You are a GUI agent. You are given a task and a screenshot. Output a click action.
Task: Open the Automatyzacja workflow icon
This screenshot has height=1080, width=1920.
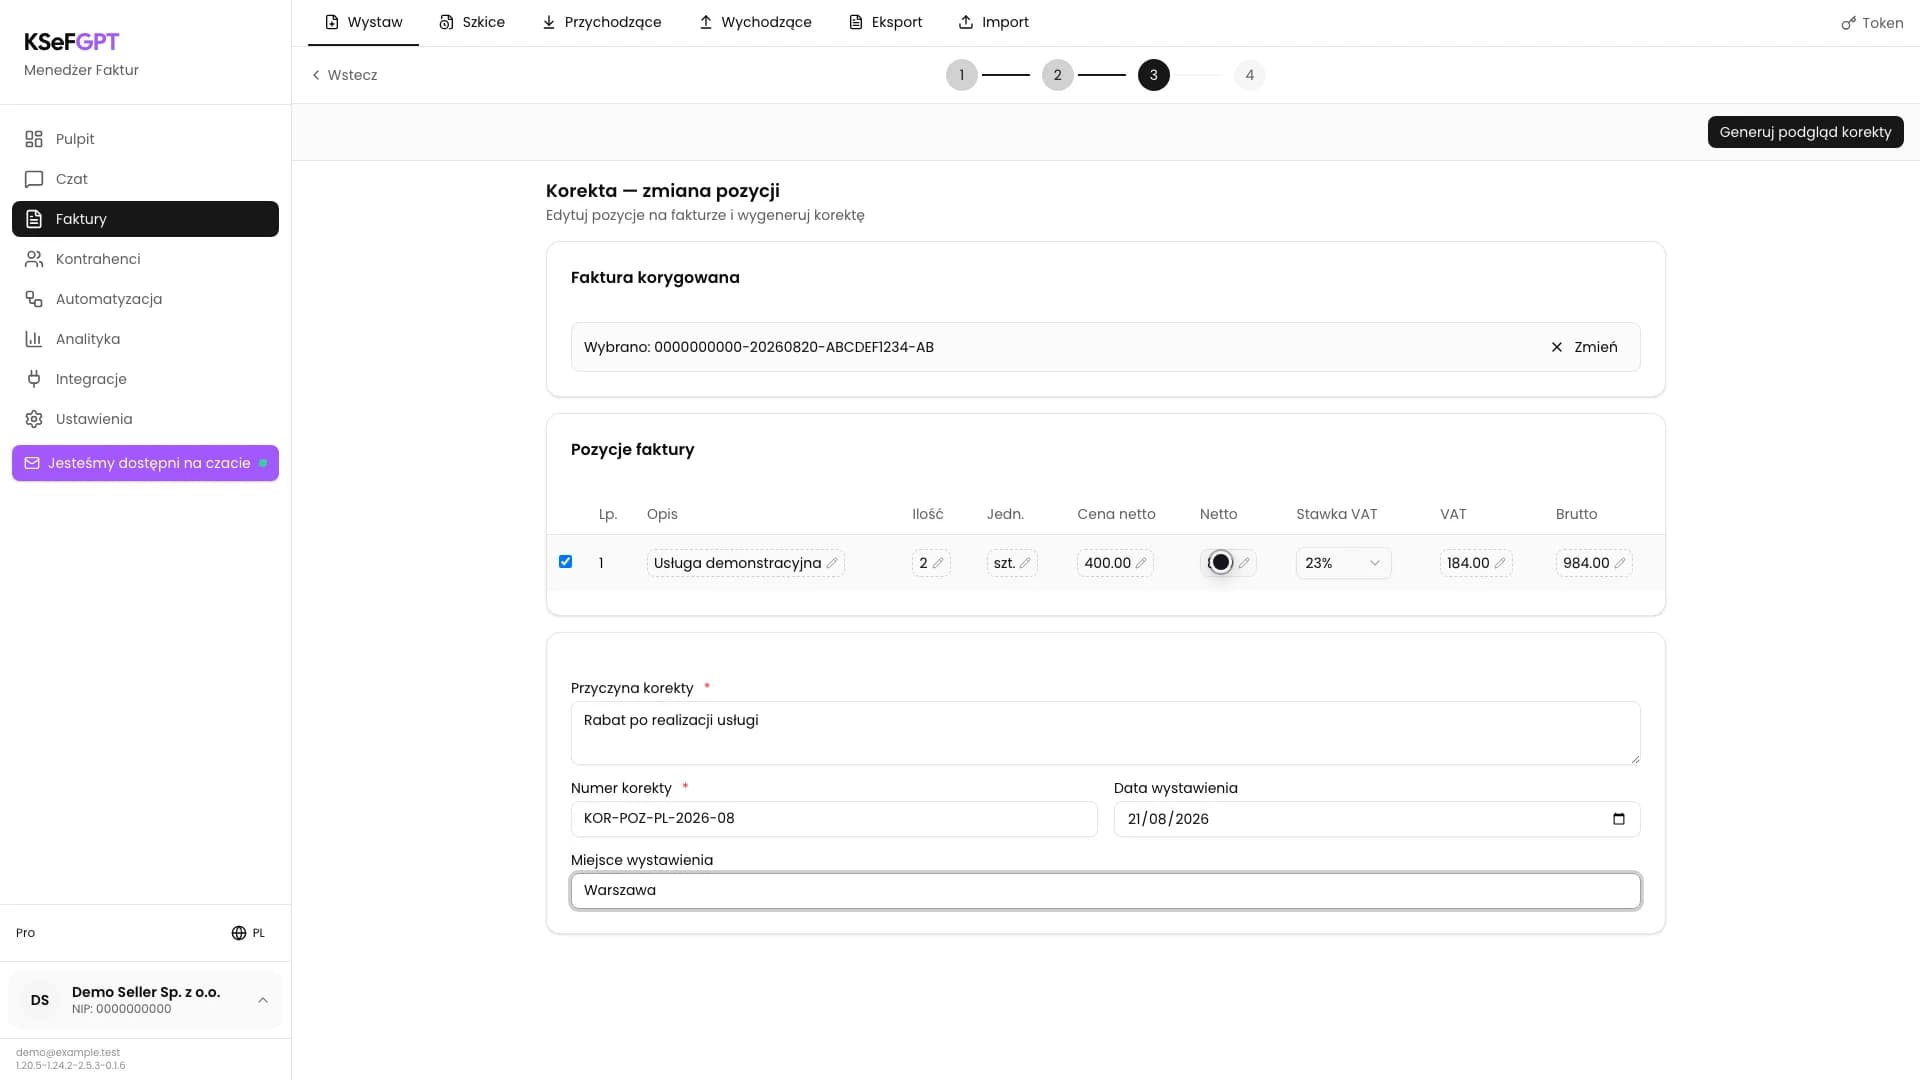[x=34, y=299]
